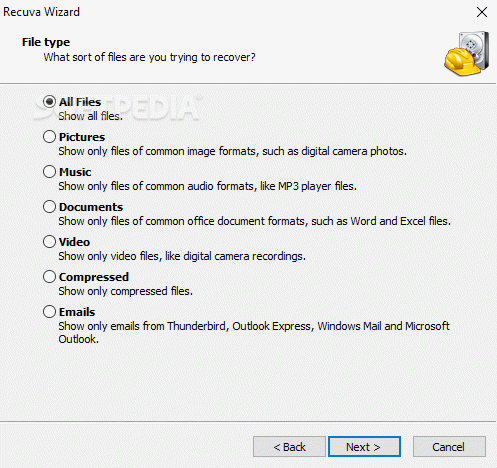Click the Recuva Wizard title bar text

[41, 12]
